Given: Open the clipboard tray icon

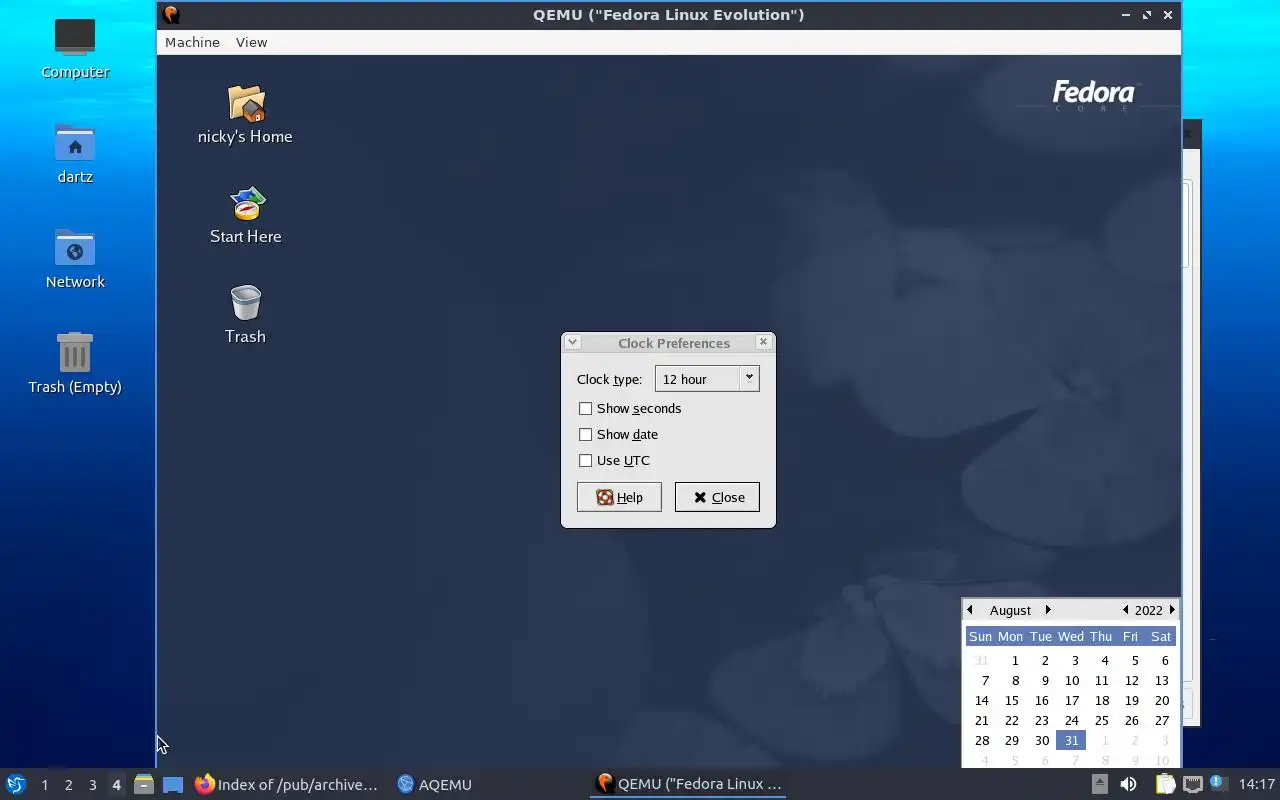Looking at the screenshot, I should 1165,784.
